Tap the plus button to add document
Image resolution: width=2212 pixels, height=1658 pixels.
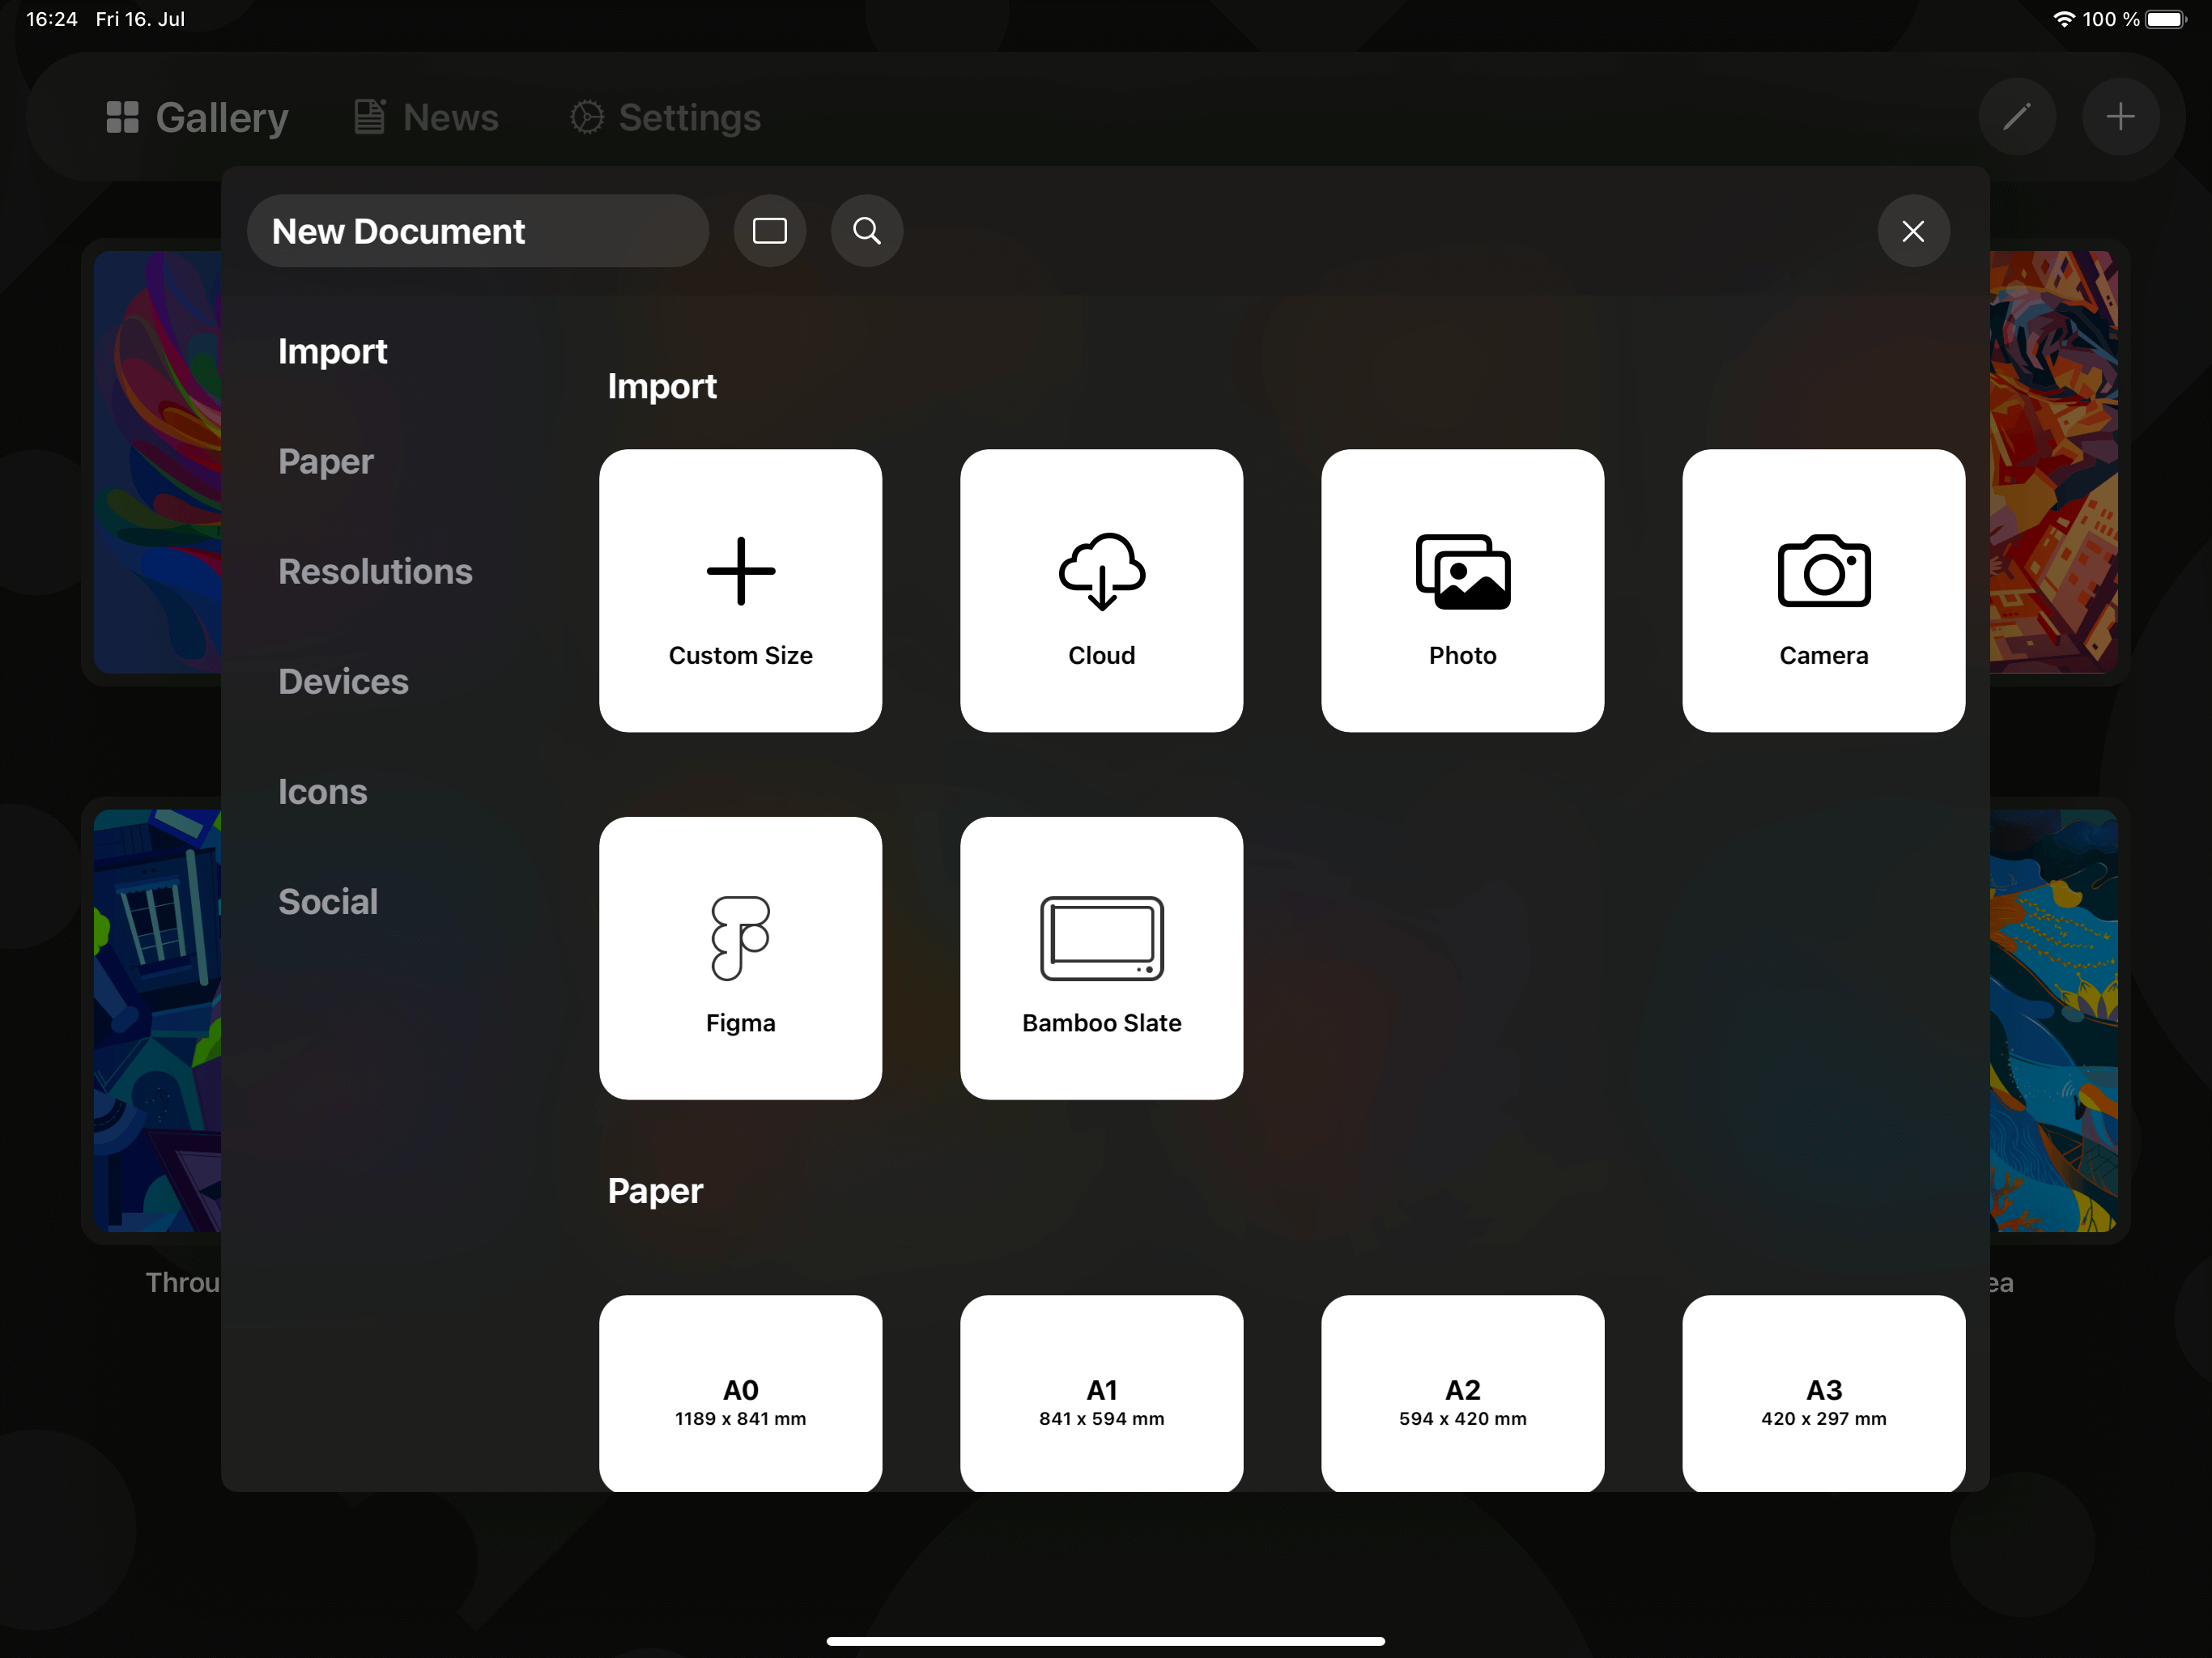coord(2120,117)
